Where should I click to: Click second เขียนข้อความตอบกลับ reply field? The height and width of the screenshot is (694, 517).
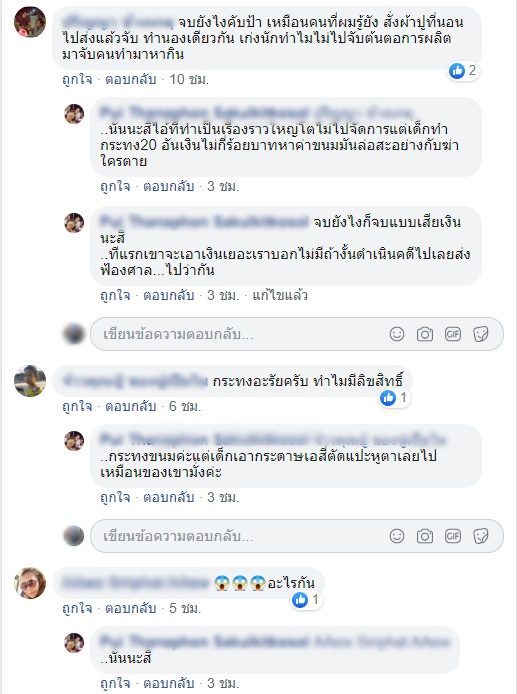297,536
